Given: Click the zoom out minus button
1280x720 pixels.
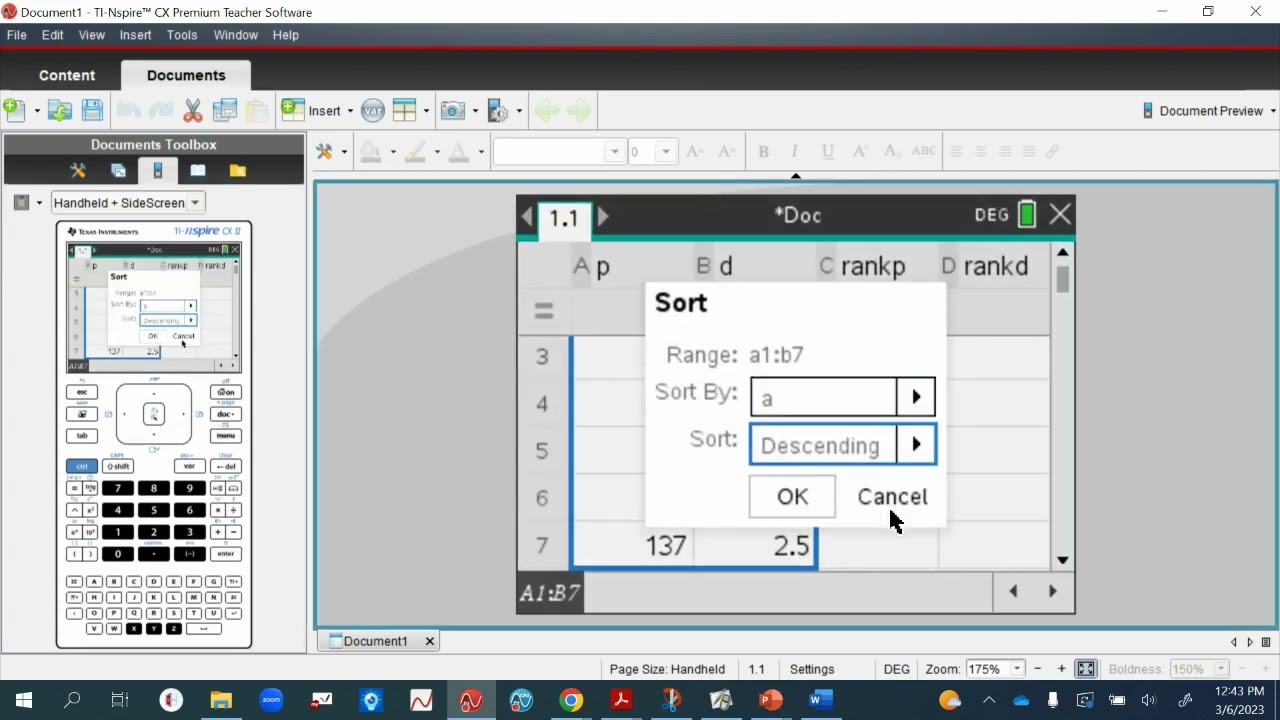Looking at the screenshot, I should [1037, 669].
